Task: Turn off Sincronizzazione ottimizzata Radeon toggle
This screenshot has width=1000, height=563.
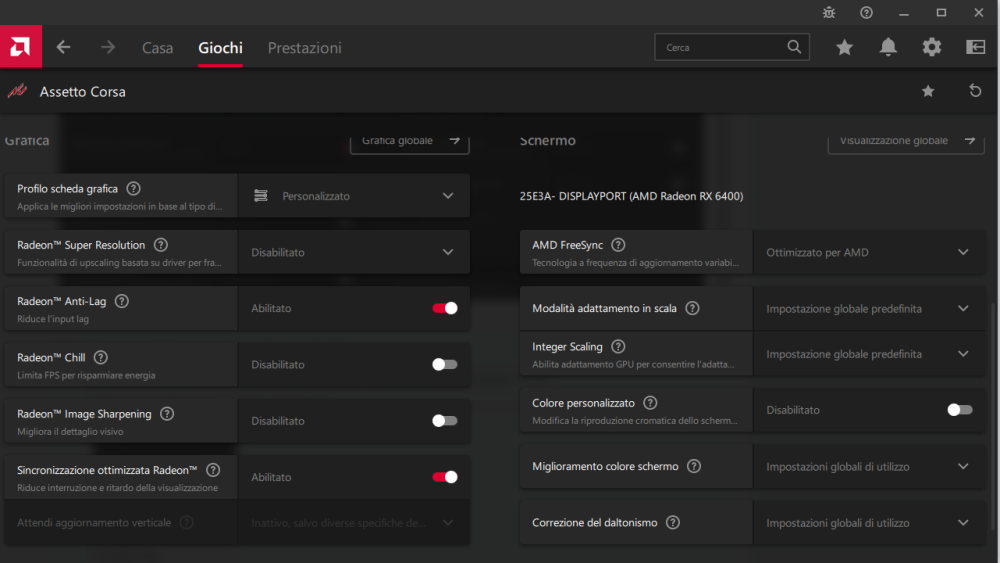Action: pos(445,477)
